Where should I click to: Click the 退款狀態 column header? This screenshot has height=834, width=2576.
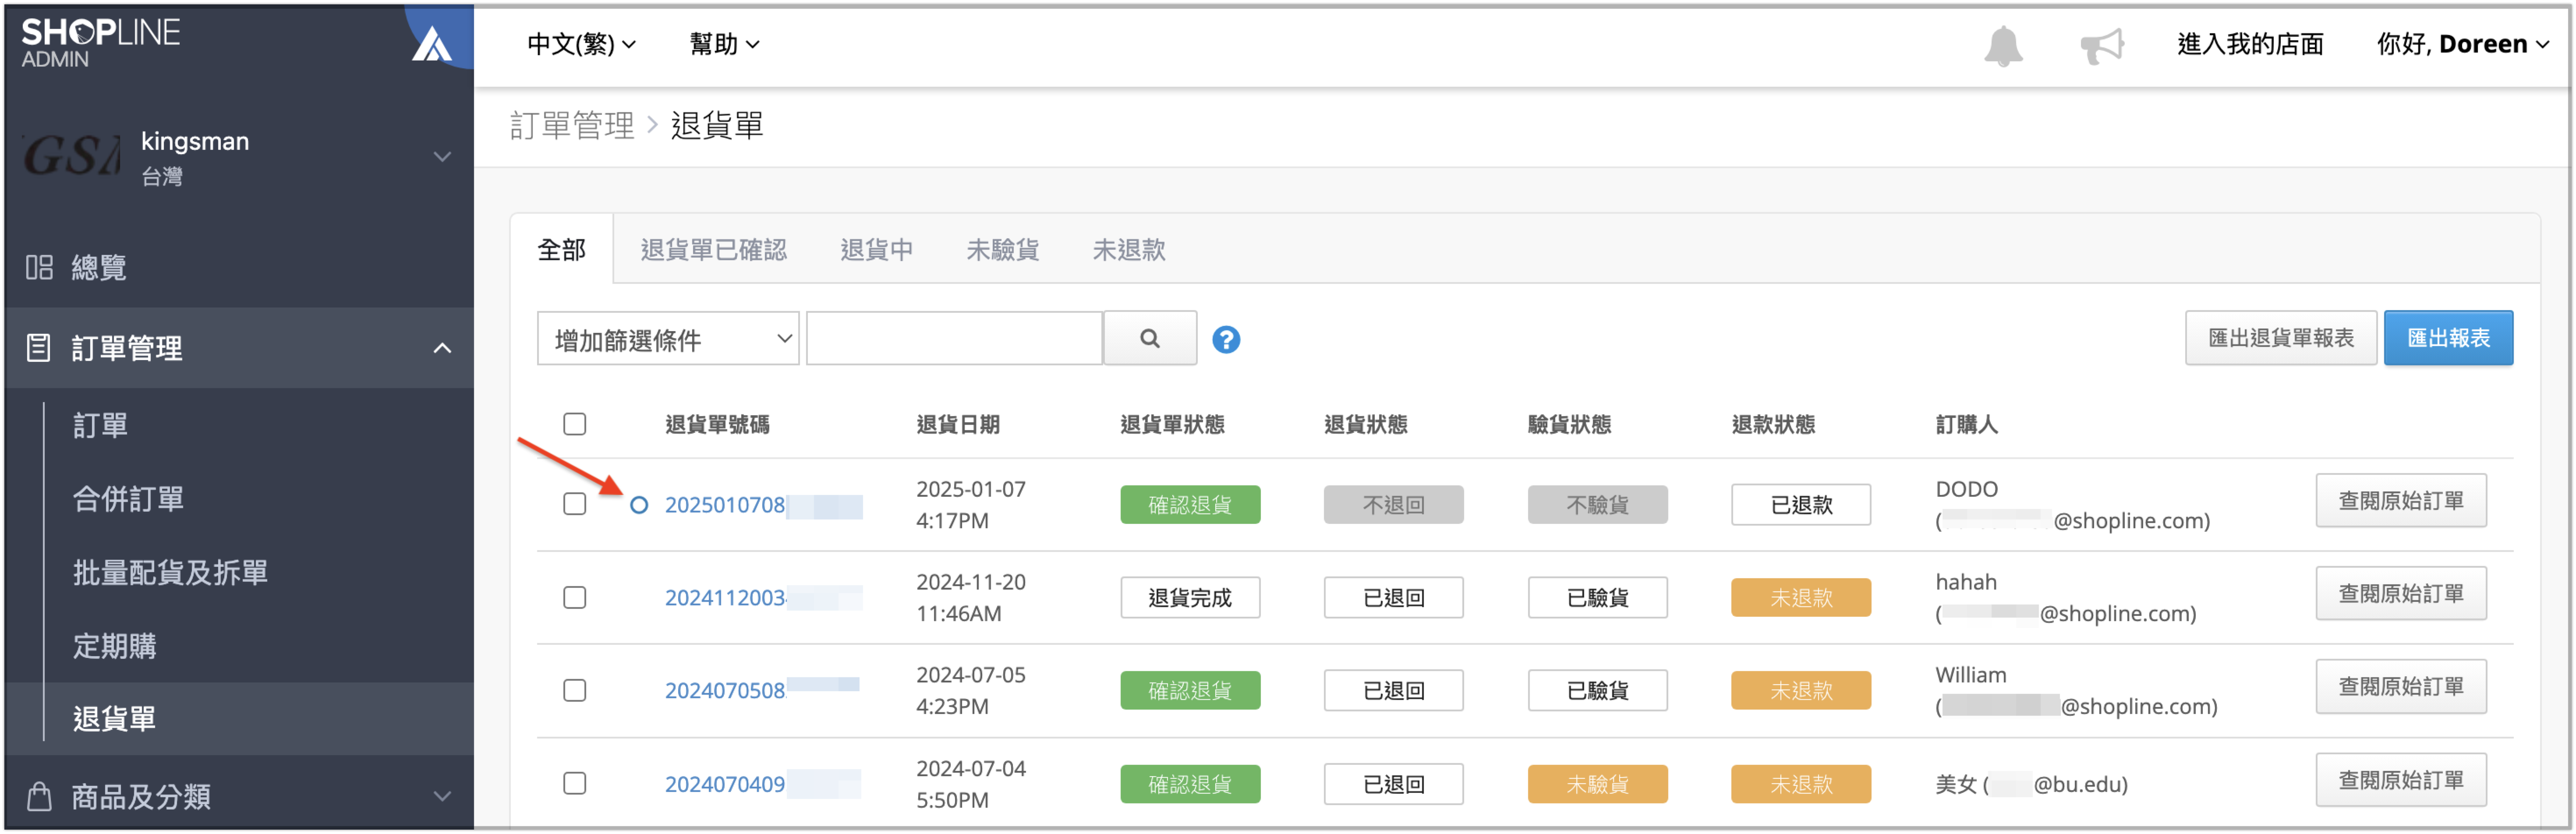pos(1773,424)
